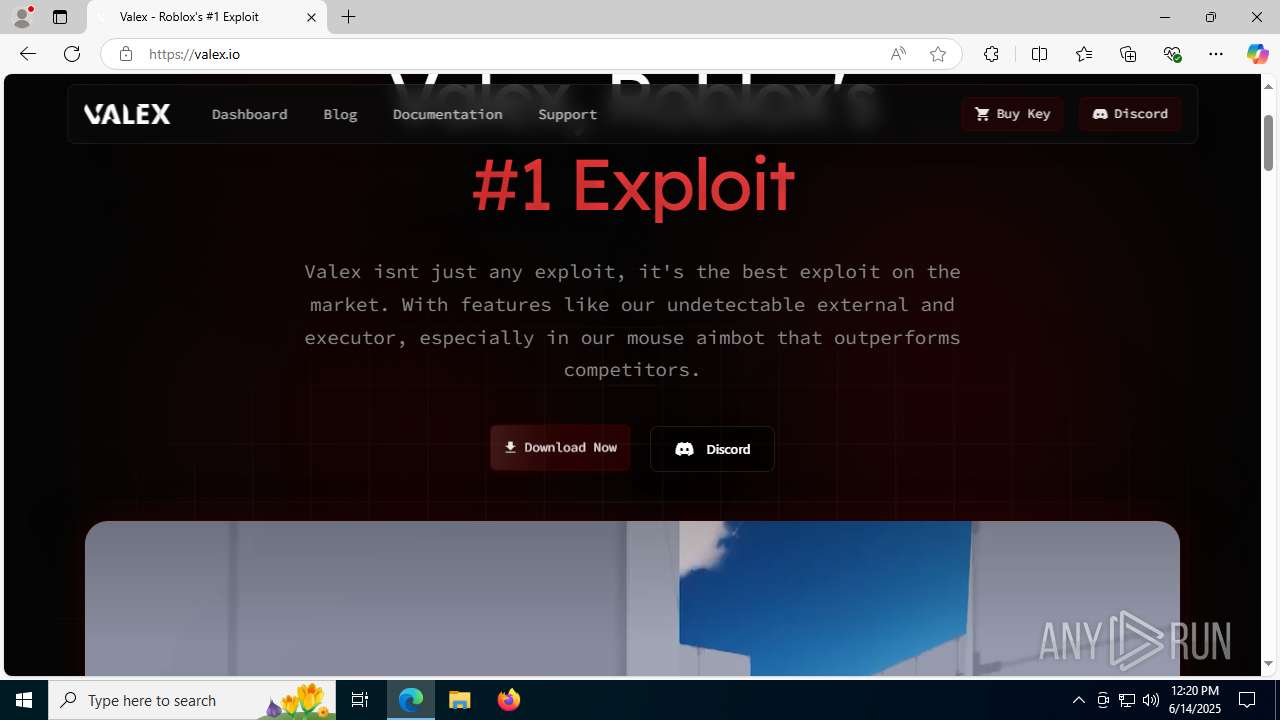This screenshot has height=720, width=1280.
Task: Click the hero preview image
Action: pyautogui.click(x=632, y=598)
